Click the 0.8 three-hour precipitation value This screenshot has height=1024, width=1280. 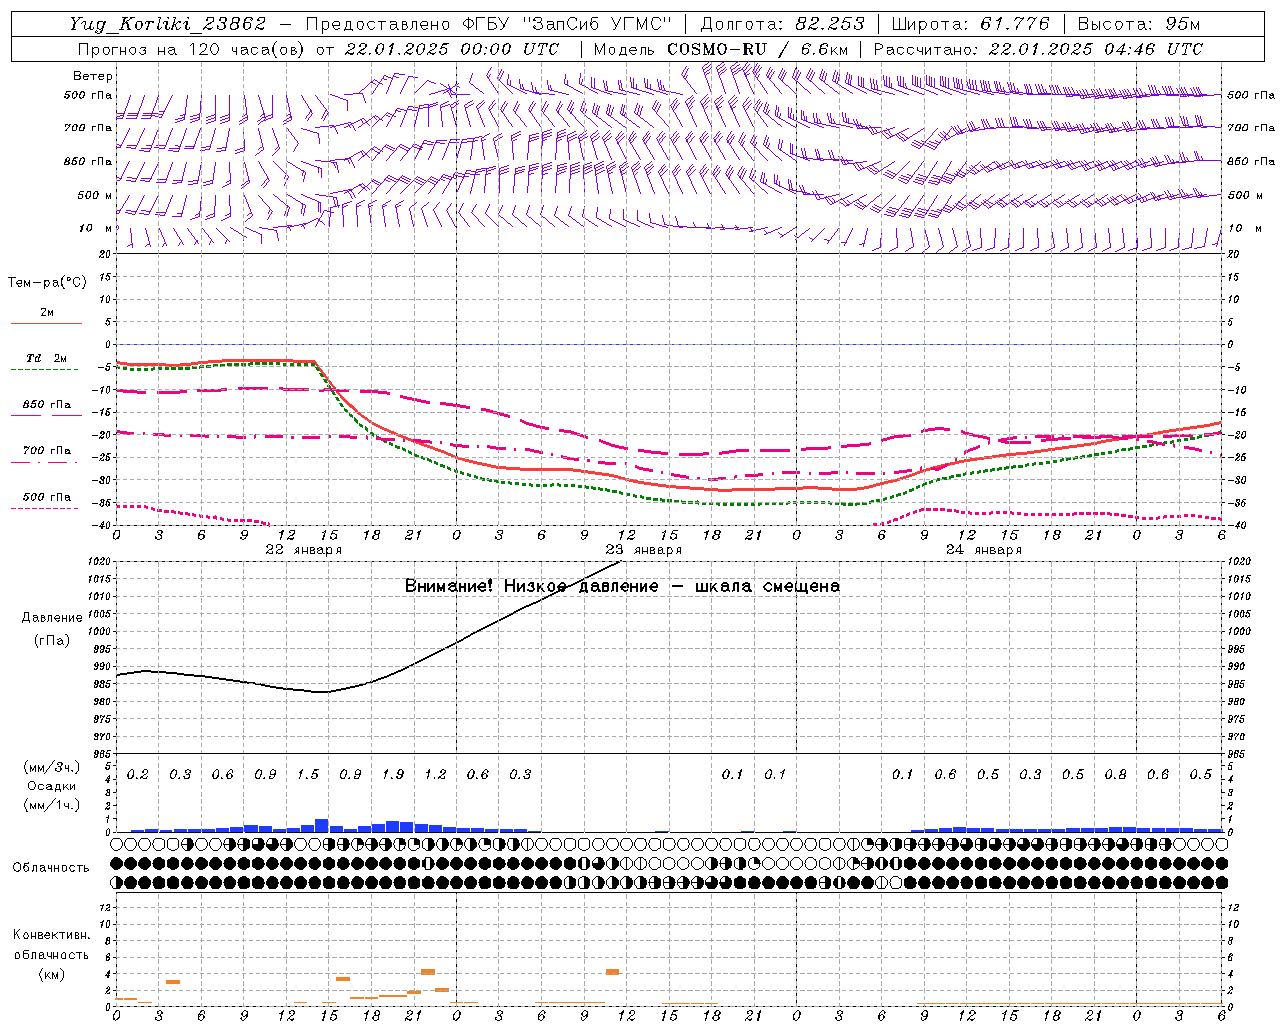point(1116,775)
